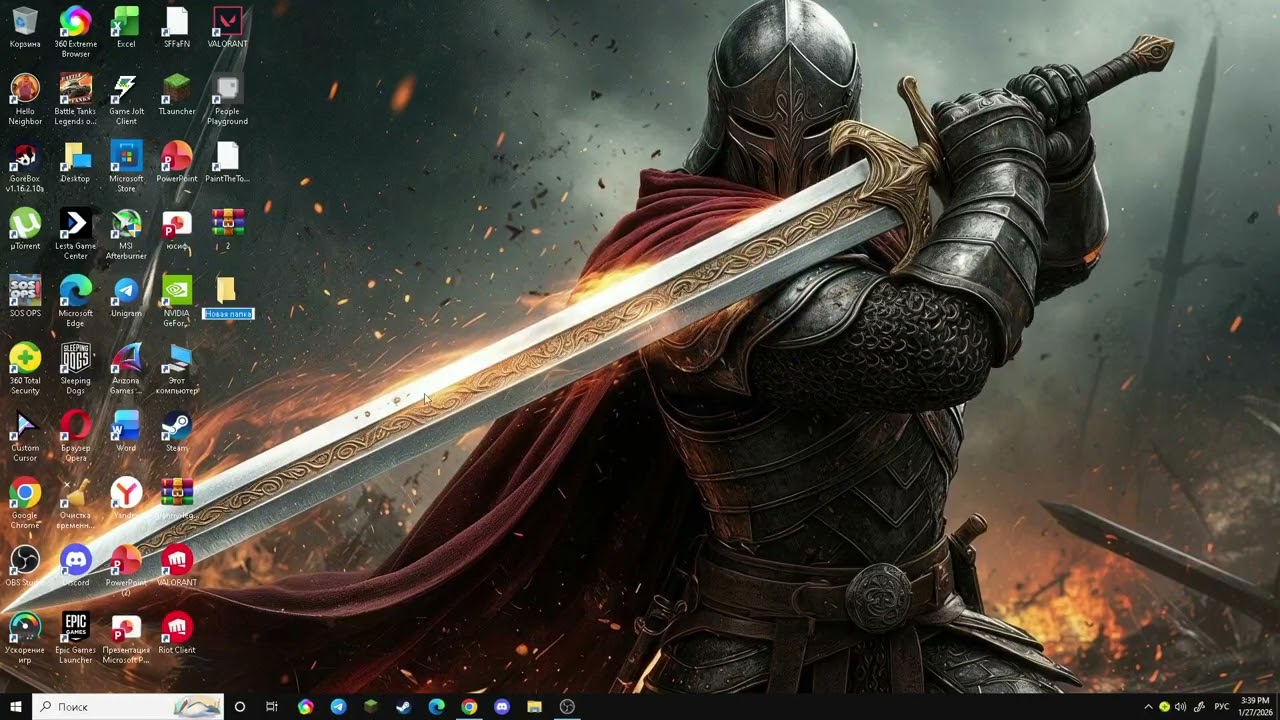Viewport: 1280px width, 720px height.
Task: Select the Hello Neighbor desktop icon
Action: tap(25, 88)
